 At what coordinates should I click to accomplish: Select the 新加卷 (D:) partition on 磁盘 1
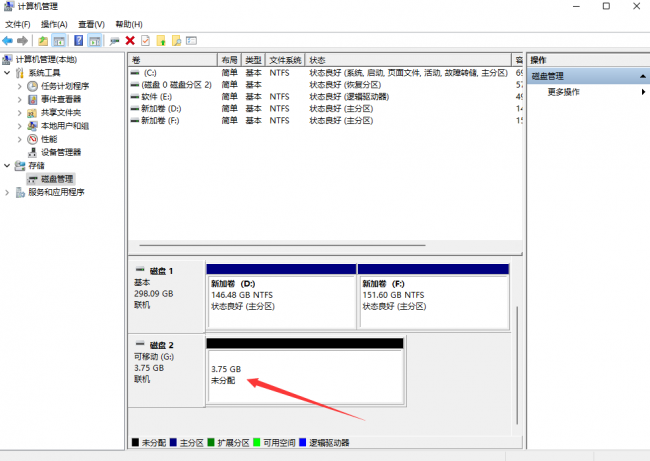click(281, 297)
